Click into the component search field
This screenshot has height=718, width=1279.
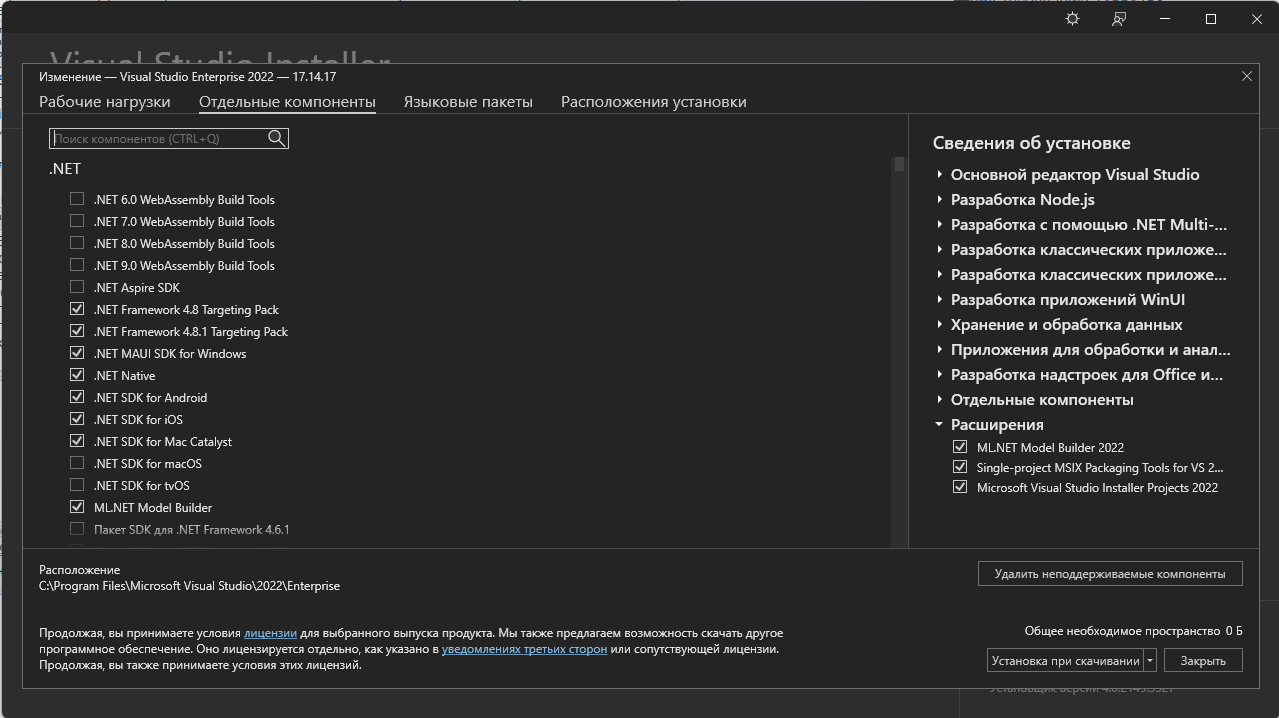coord(158,139)
